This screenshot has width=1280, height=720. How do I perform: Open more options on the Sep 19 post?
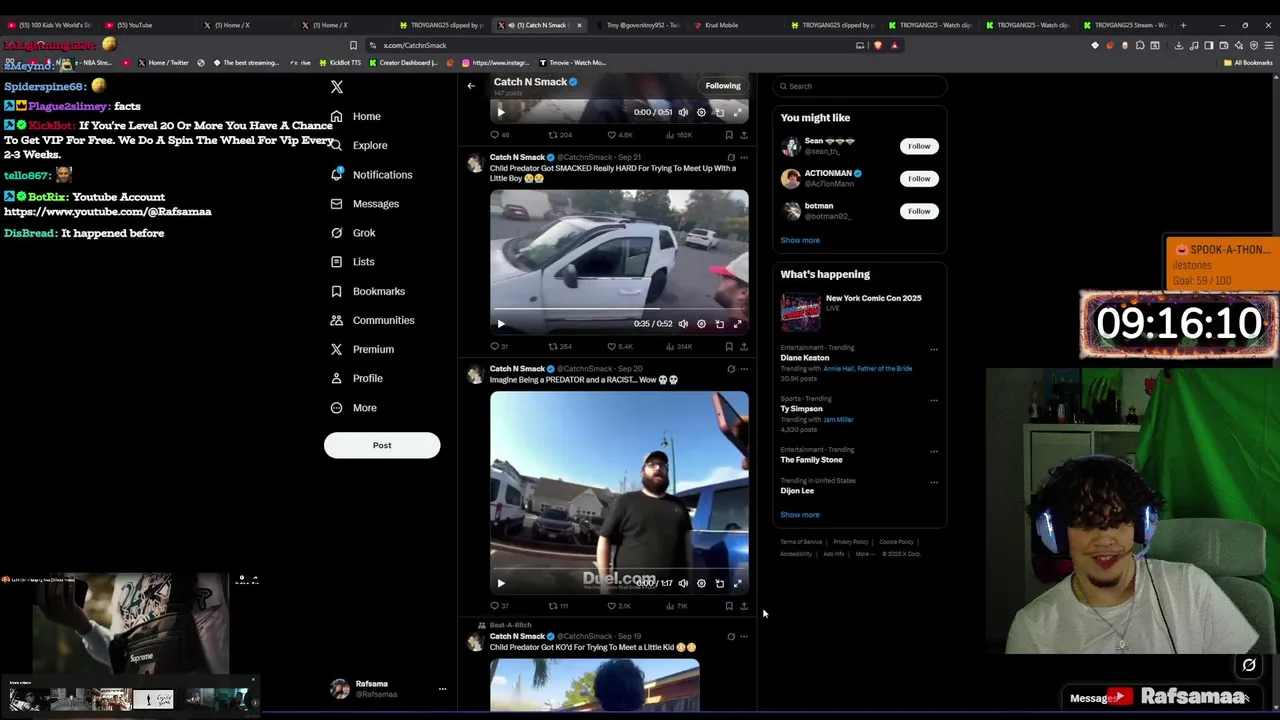pyautogui.click(x=743, y=636)
